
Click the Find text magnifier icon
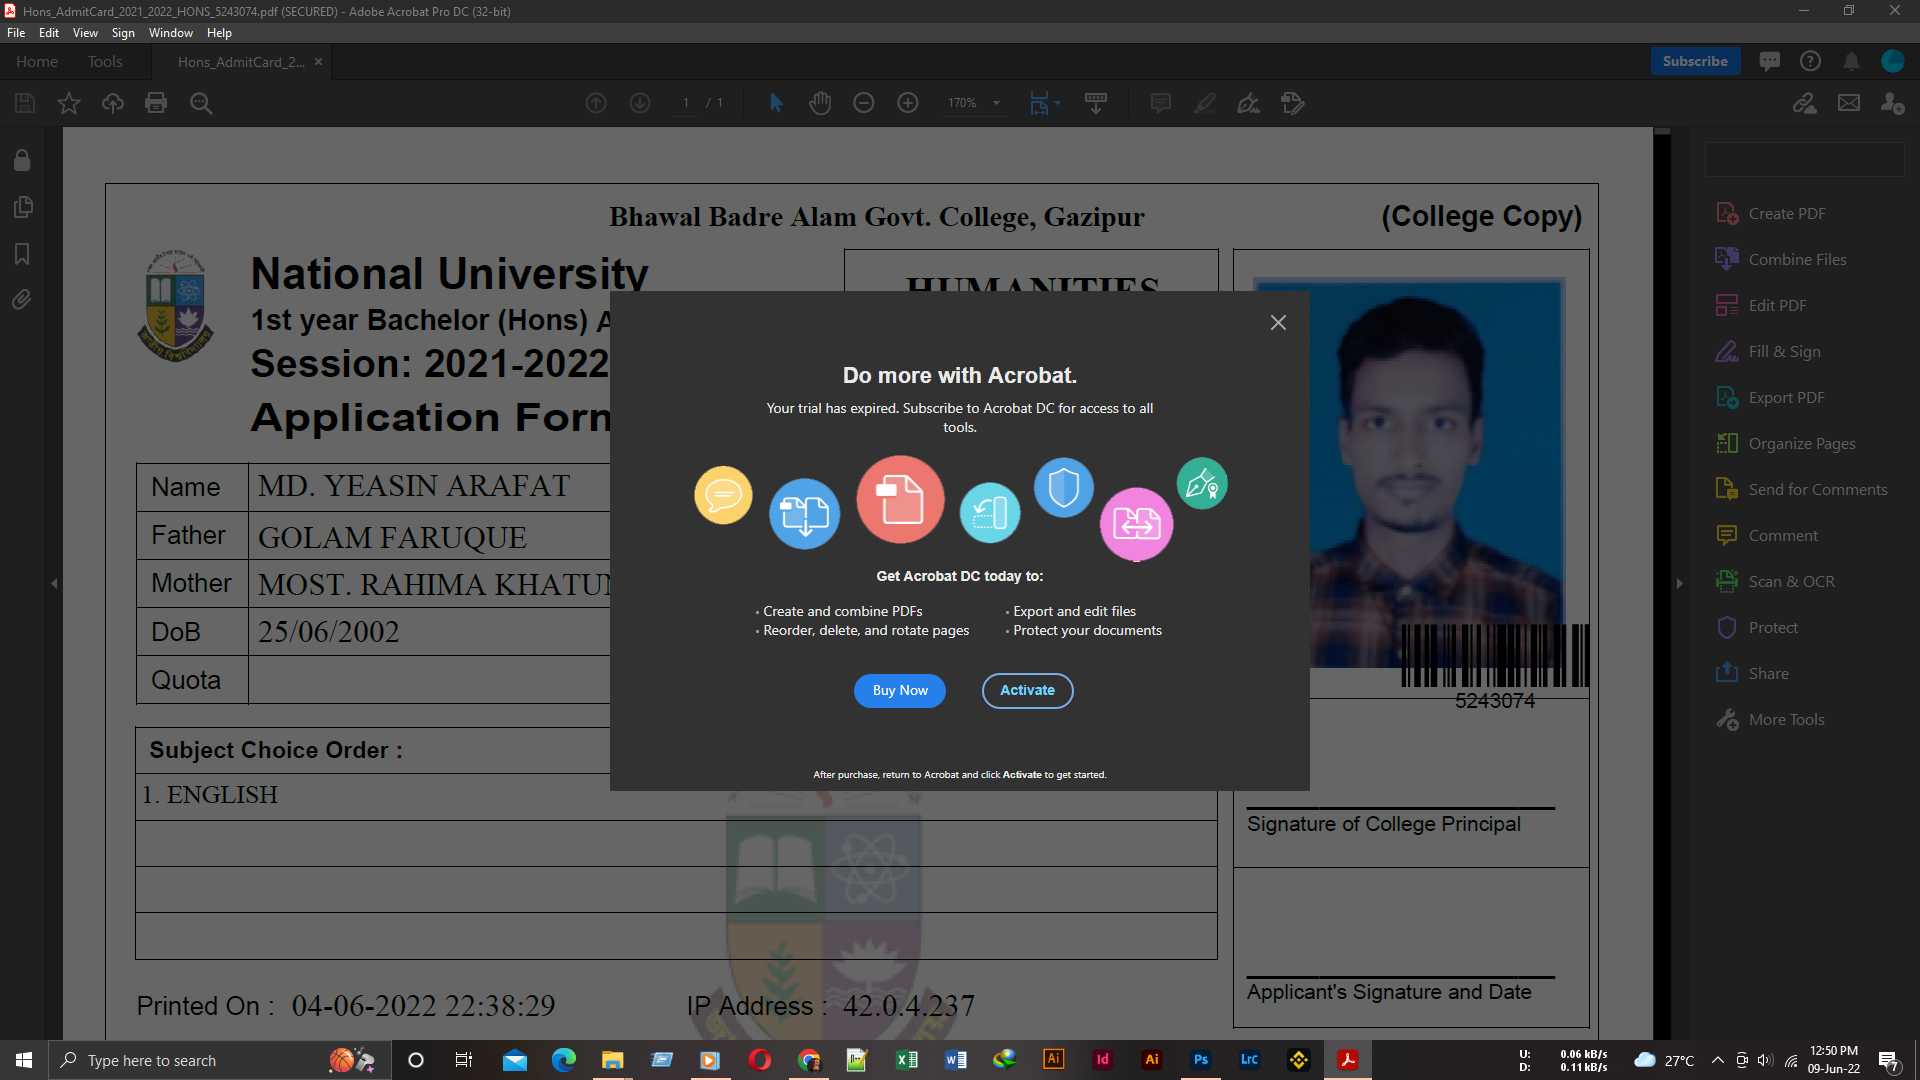201,103
